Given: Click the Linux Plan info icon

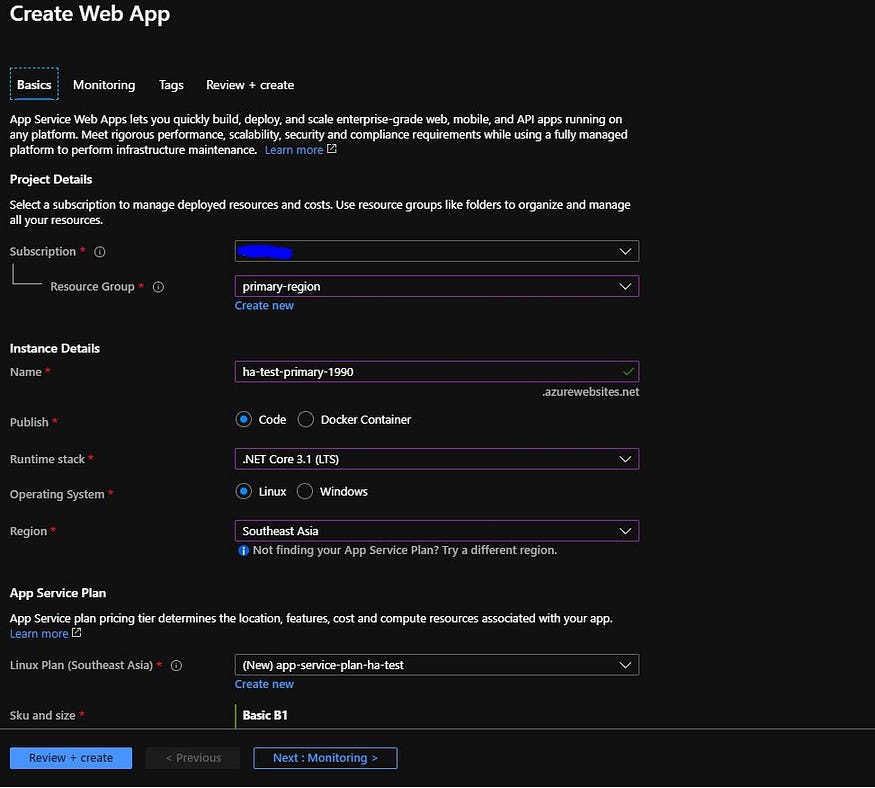Looking at the screenshot, I should (176, 665).
